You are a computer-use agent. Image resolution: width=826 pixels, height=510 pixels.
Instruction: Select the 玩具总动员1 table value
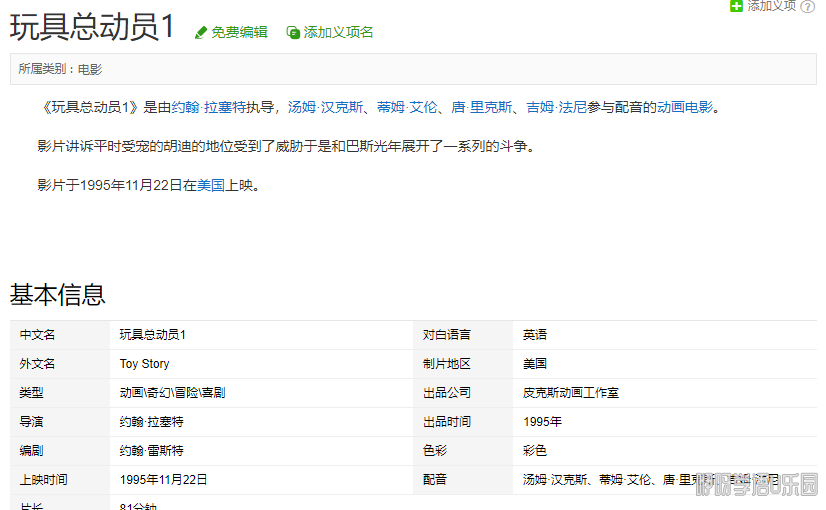click(153, 335)
